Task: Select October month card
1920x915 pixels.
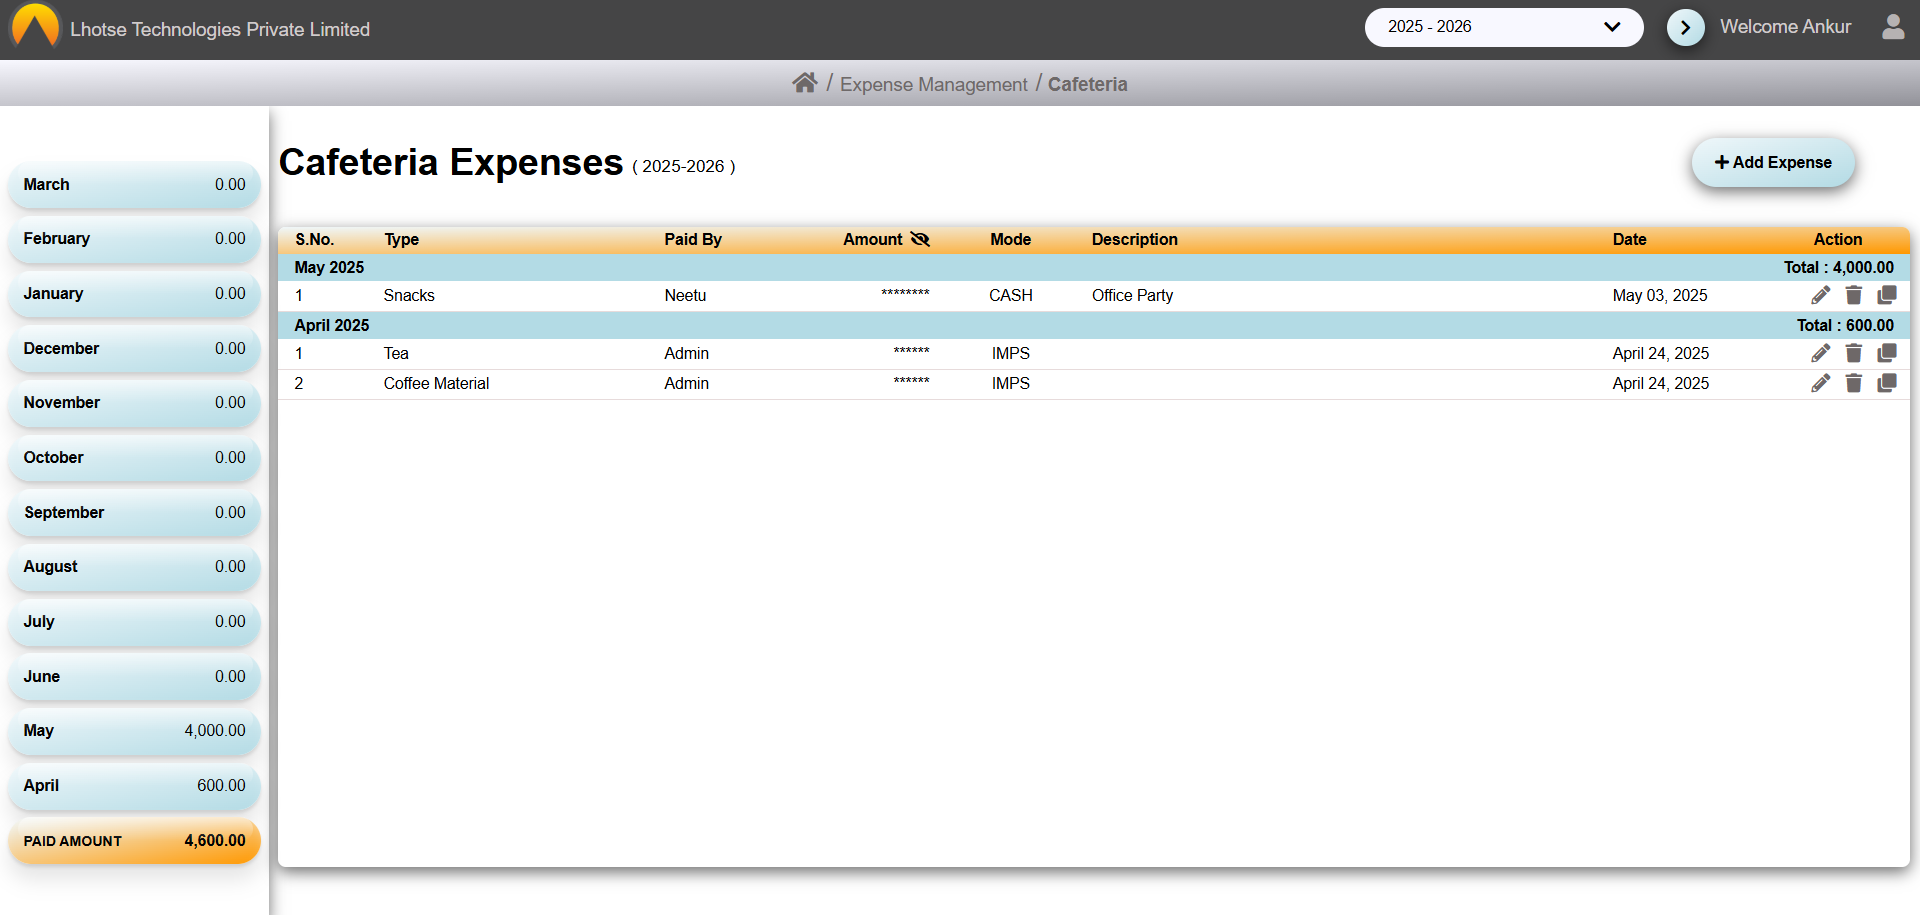Action: click(x=134, y=458)
